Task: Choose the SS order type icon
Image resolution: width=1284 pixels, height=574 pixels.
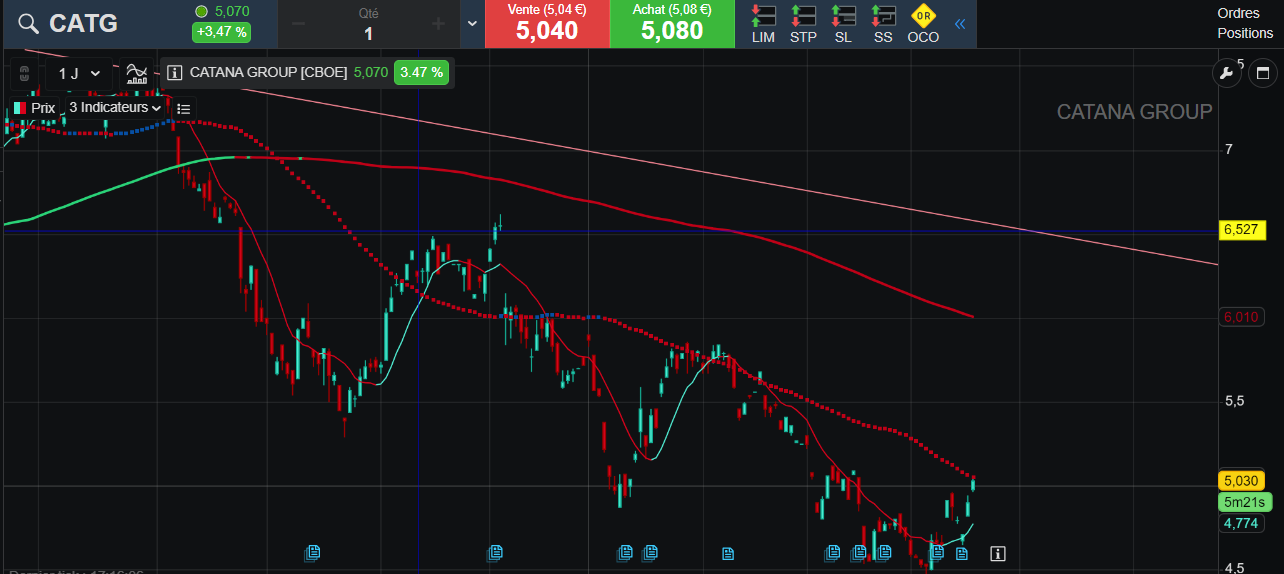Action: coord(883,24)
